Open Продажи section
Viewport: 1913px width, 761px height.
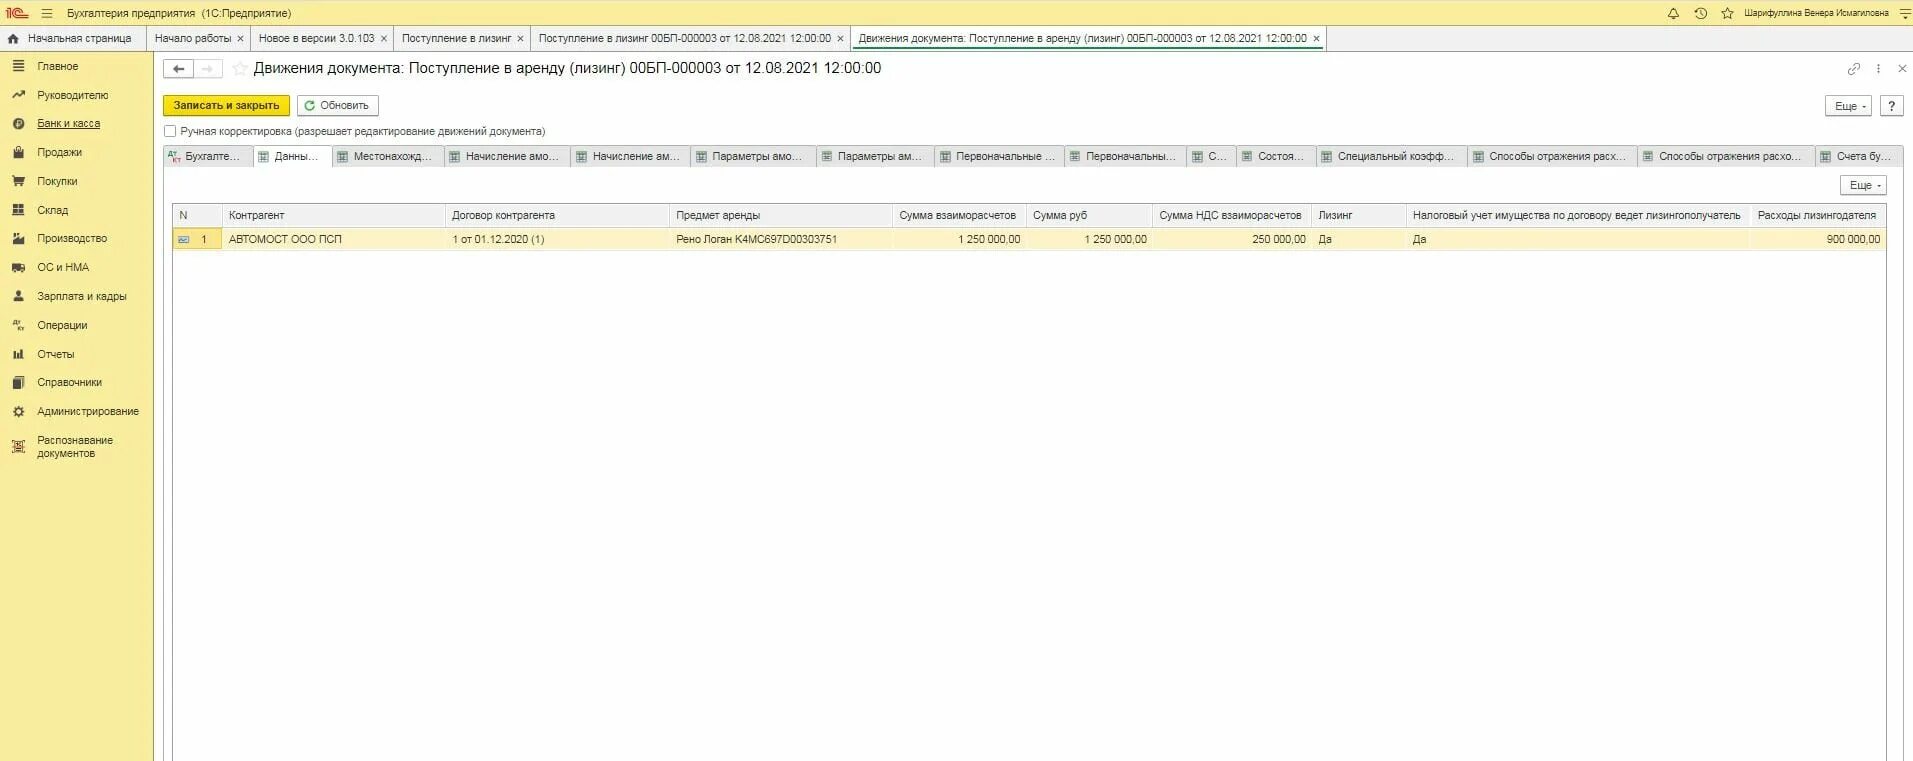coord(59,152)
